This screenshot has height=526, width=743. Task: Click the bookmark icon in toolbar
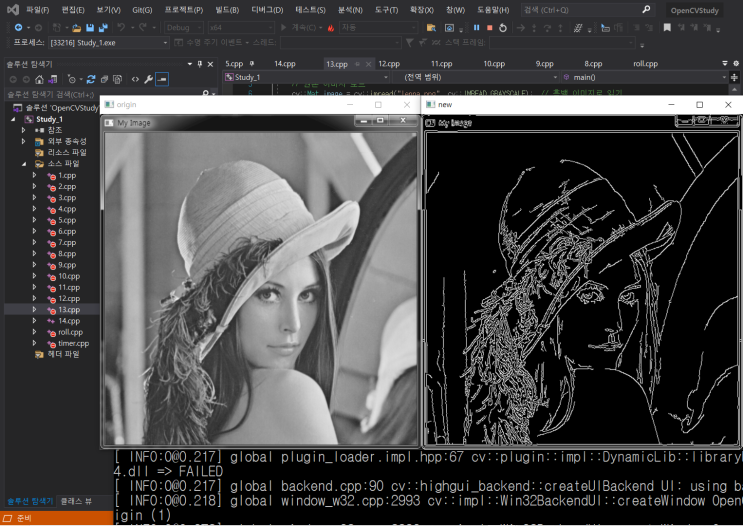(667, 27)
